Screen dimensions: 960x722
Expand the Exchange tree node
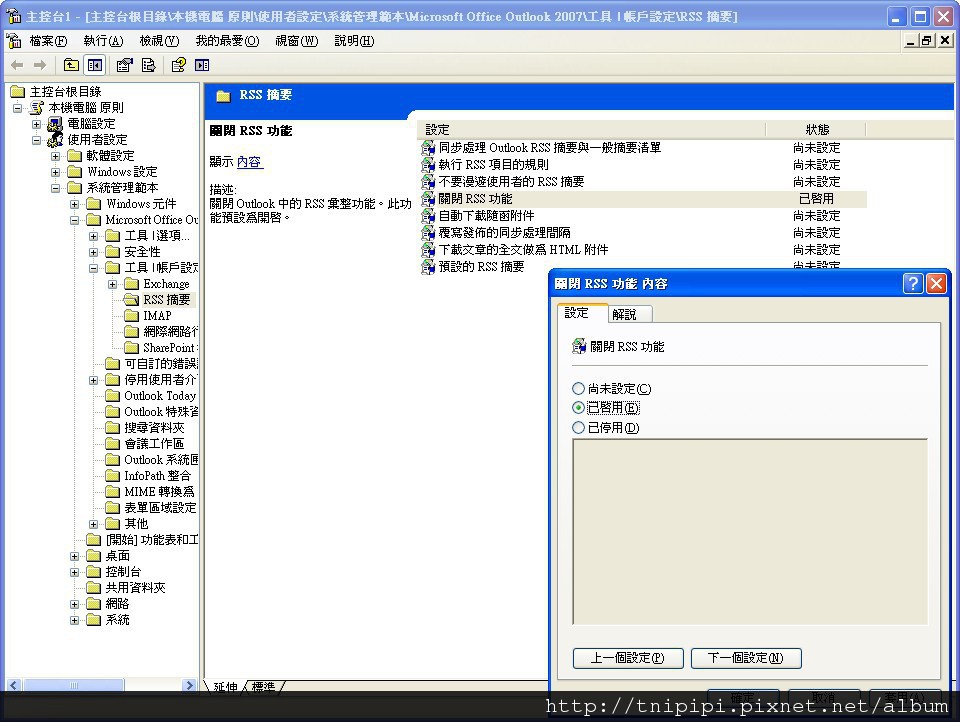[113, 284]
